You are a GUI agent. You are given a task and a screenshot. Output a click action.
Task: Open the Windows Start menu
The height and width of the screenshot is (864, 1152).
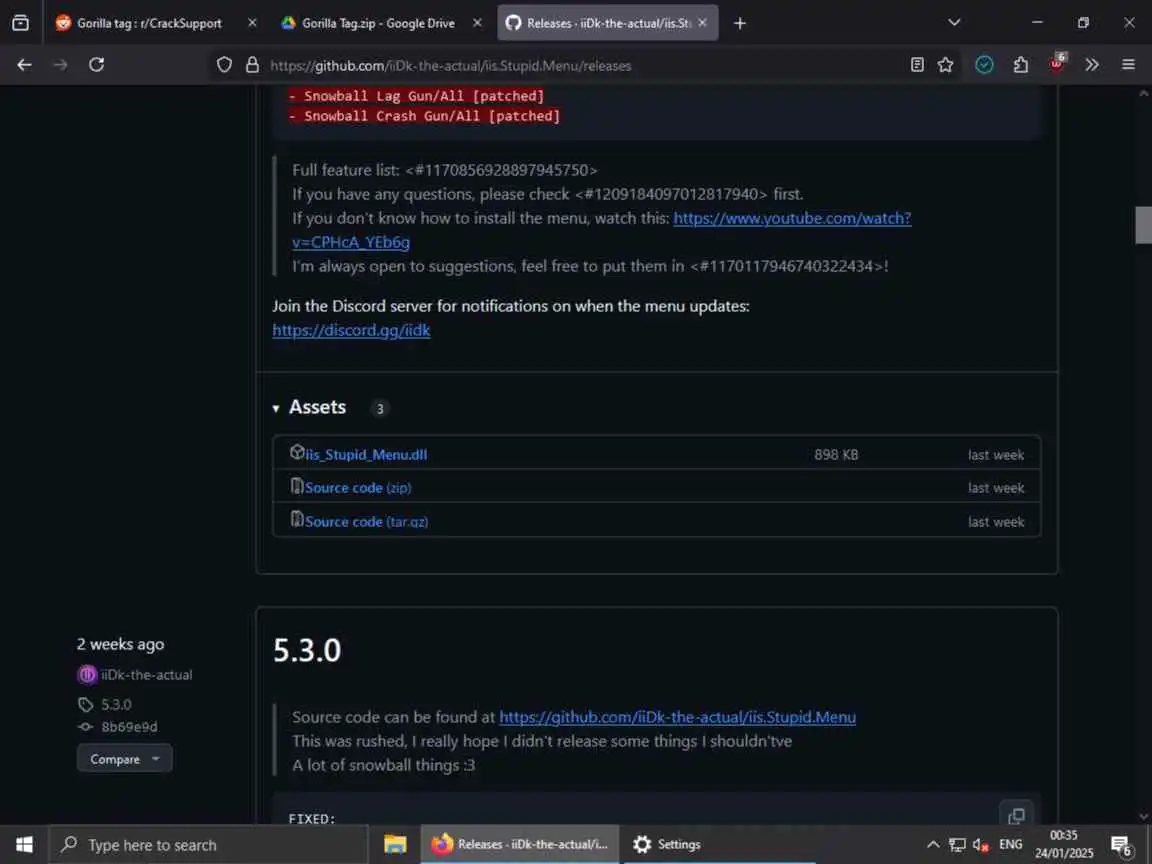[24, 844]
